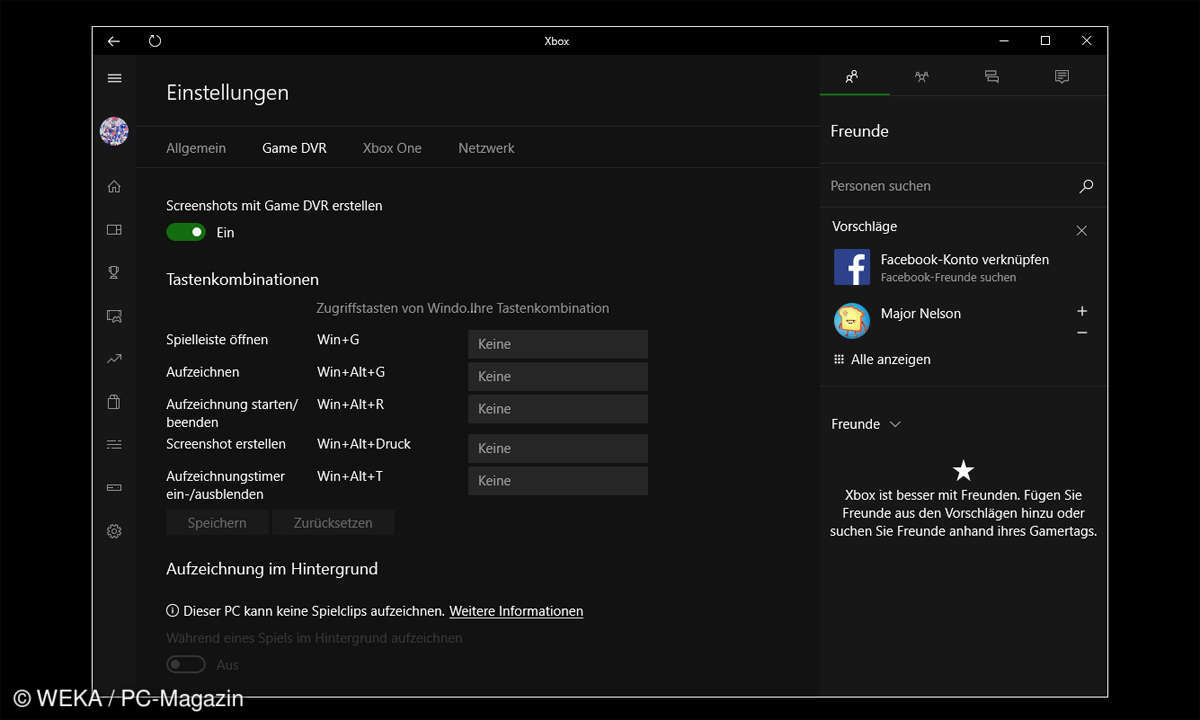This screenshot has width=1200, height=720.
Task: Open Settings gear in sidebar
Action: point(114,531)
